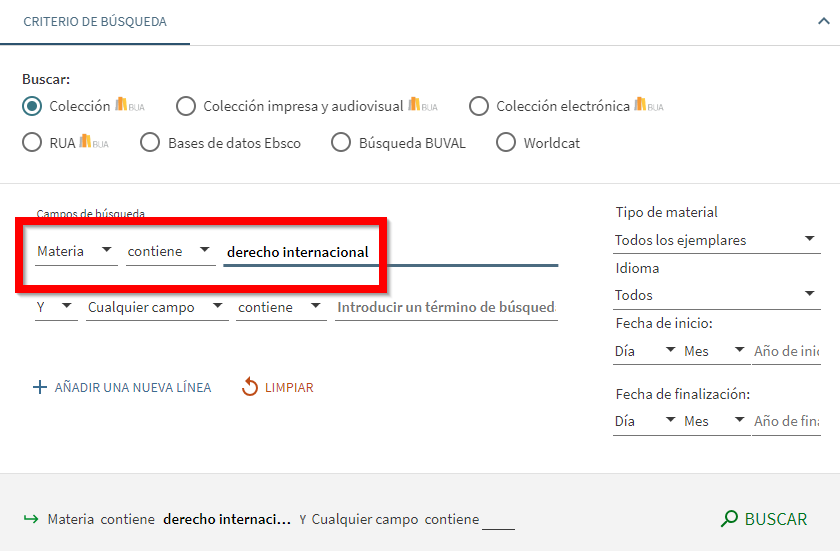Choose the Bases de datos Ebsco option
This screenshot has height=551, width=840.
(x=150, y=143)
